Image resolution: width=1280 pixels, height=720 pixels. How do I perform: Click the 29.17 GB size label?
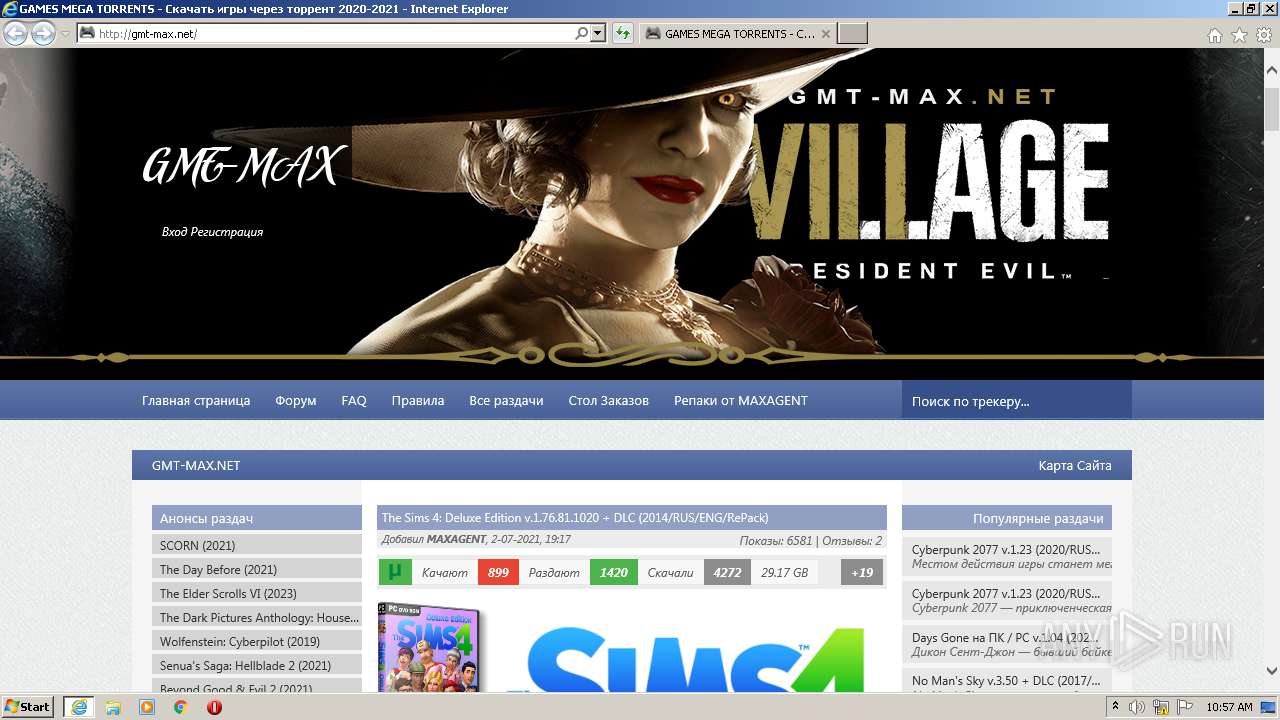[785, 572]
